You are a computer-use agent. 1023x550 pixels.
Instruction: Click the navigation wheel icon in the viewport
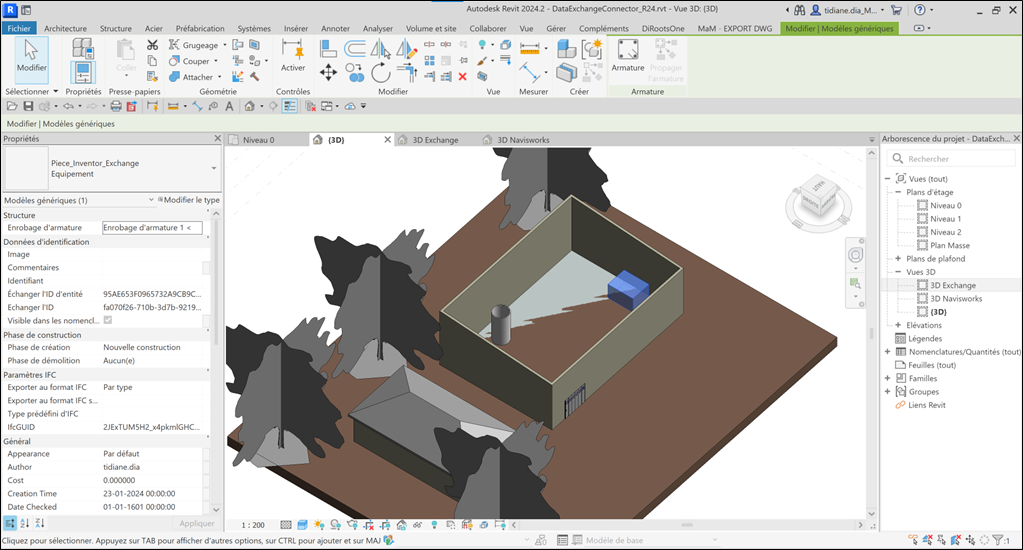pyautogui.click(x=855, y=254)
